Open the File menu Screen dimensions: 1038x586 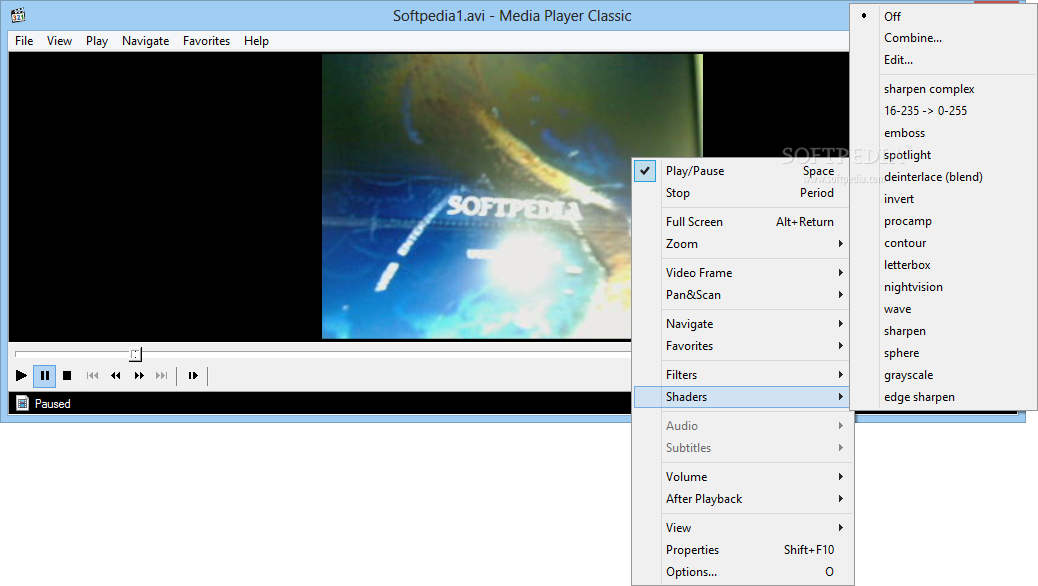point(24,41)
